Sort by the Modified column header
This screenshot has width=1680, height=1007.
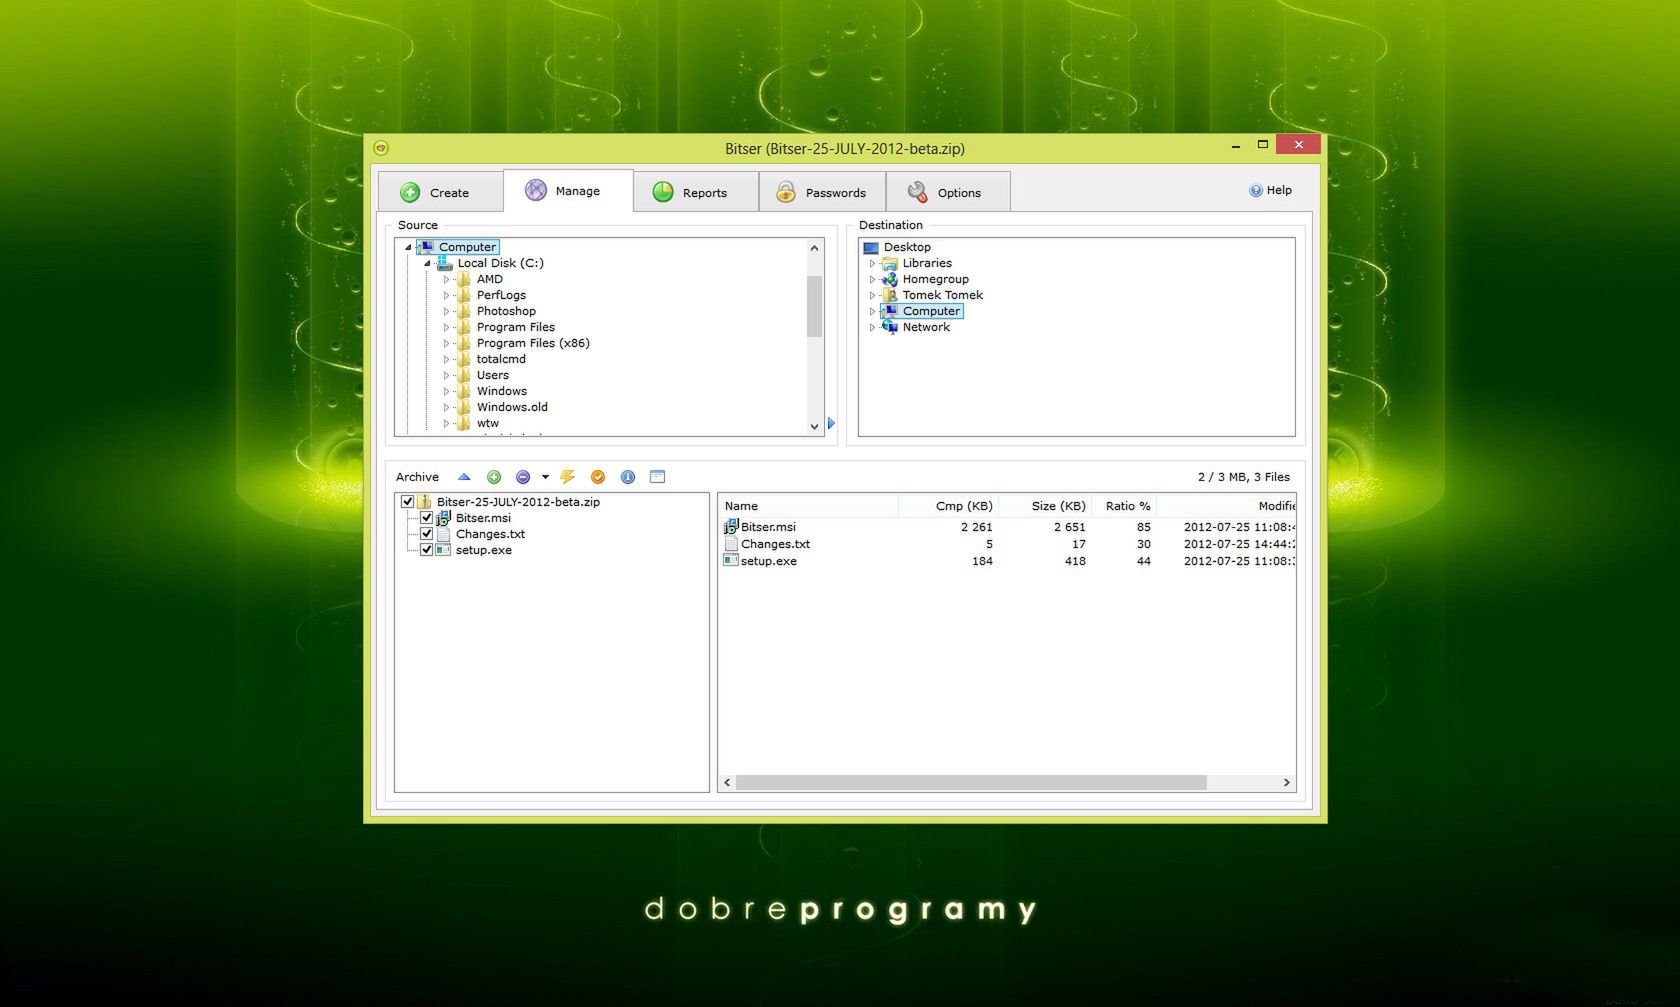click(1227, 506)
